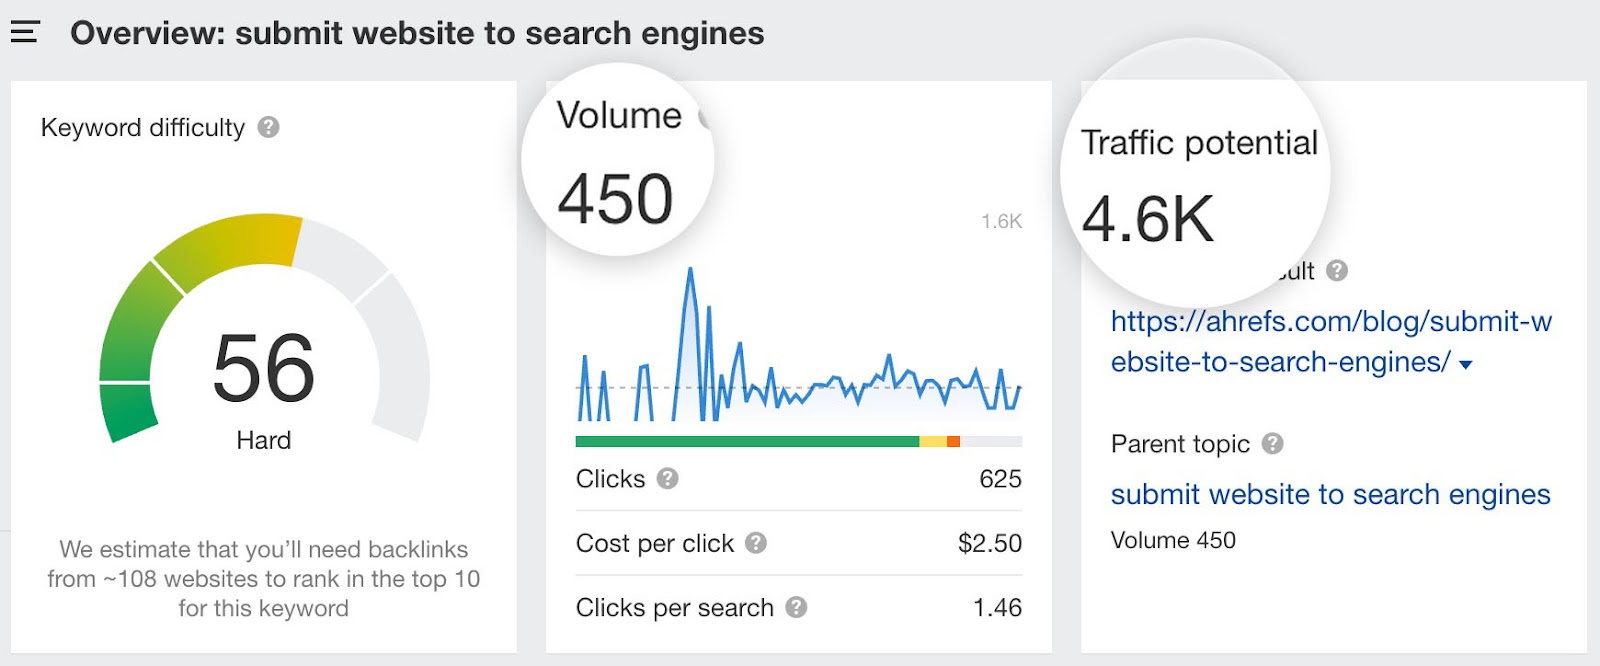Click the submit website to search engines link
Viewport: 1600px width, 666px height.
1329,494
